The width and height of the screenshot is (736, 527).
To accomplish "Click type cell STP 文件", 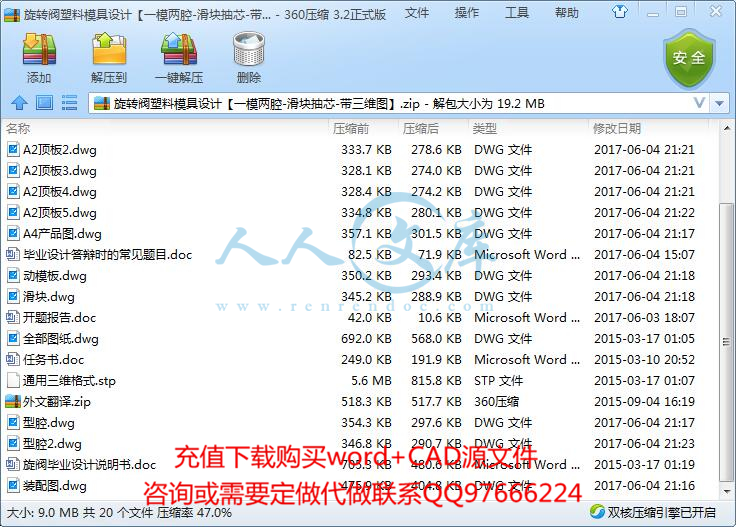I will [x=498, y=381].
